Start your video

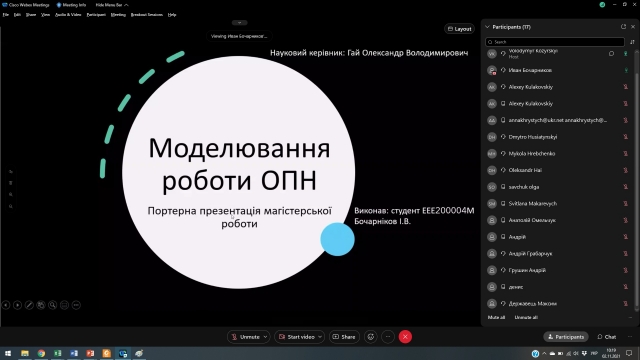[297, 337]
